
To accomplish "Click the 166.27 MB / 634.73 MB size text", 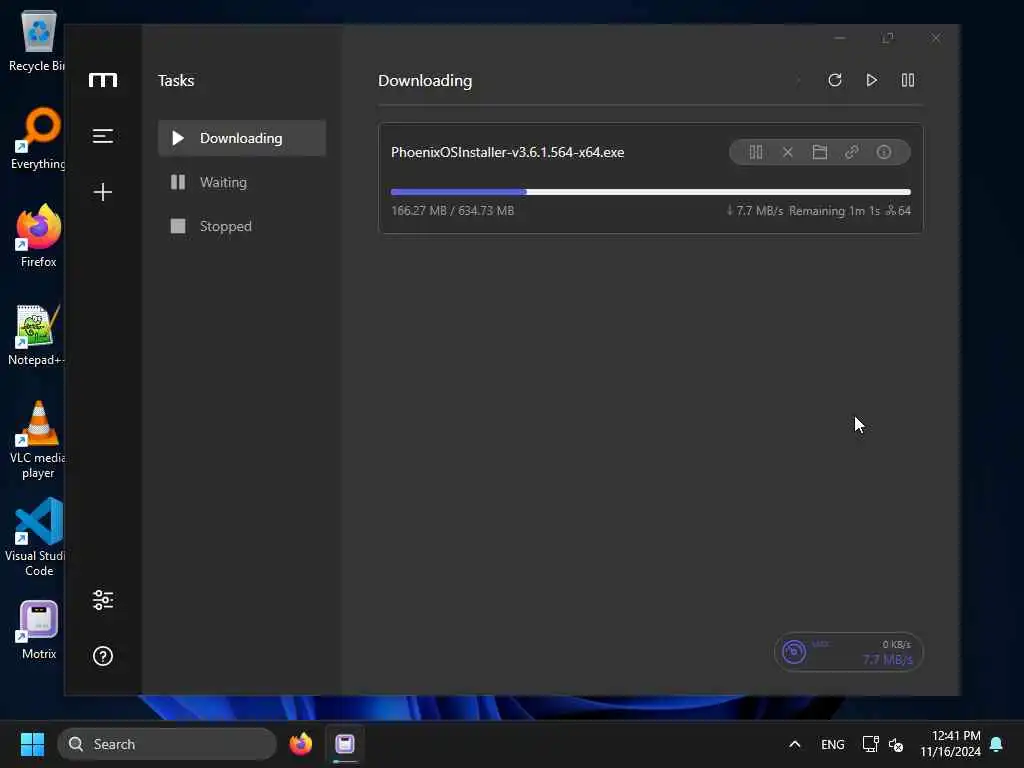I will coord(453,210).
